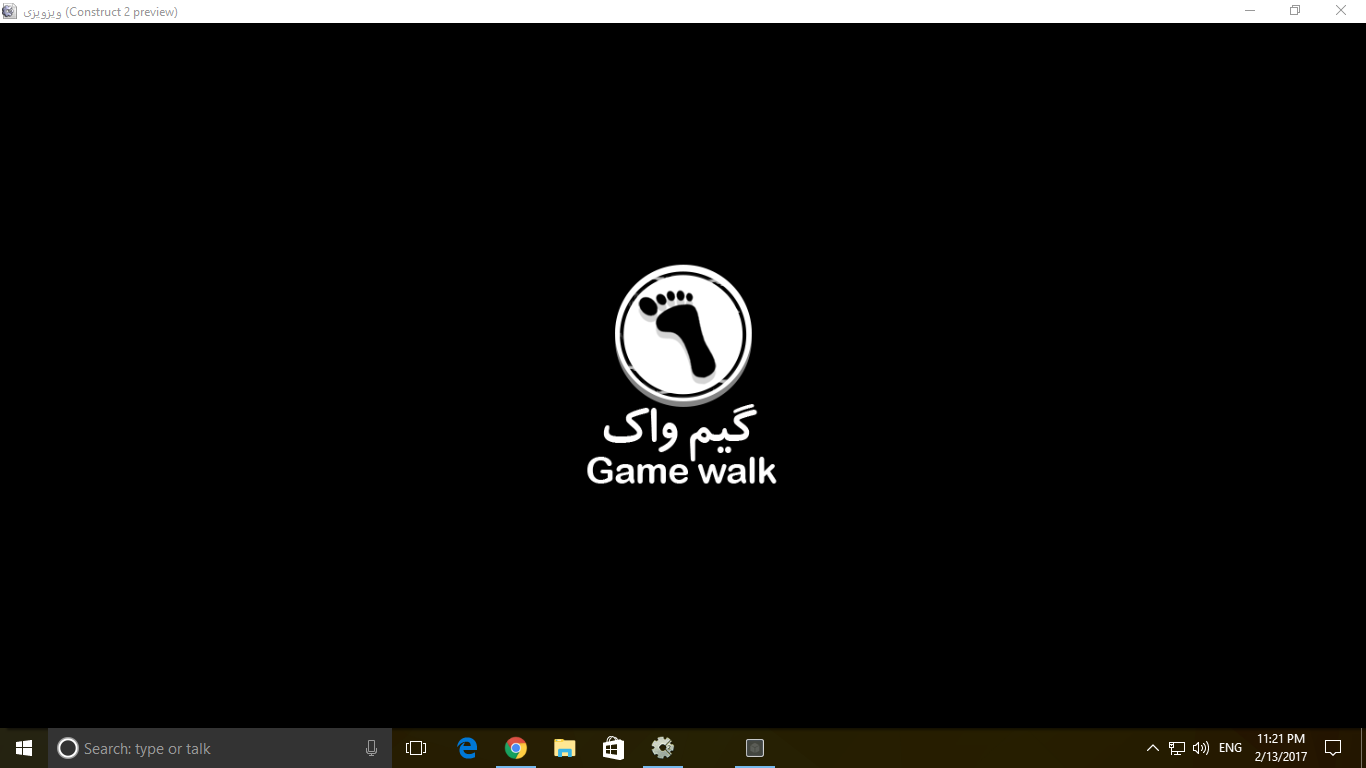Click the Cortana microphone icon

(x=371, y=748)
